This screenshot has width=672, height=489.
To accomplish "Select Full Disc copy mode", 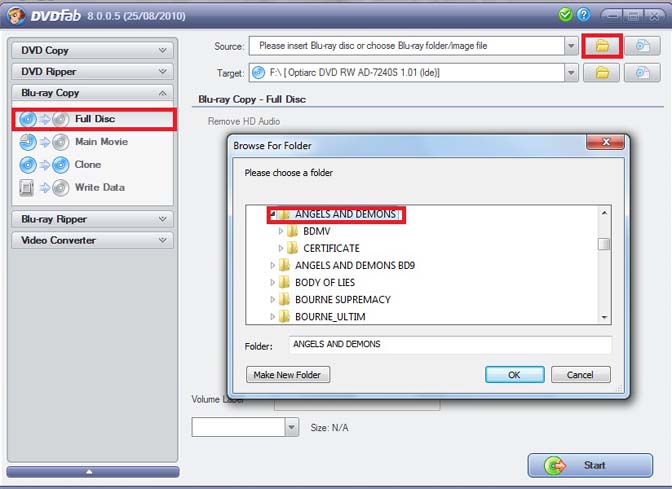I will tap(94, 119).
